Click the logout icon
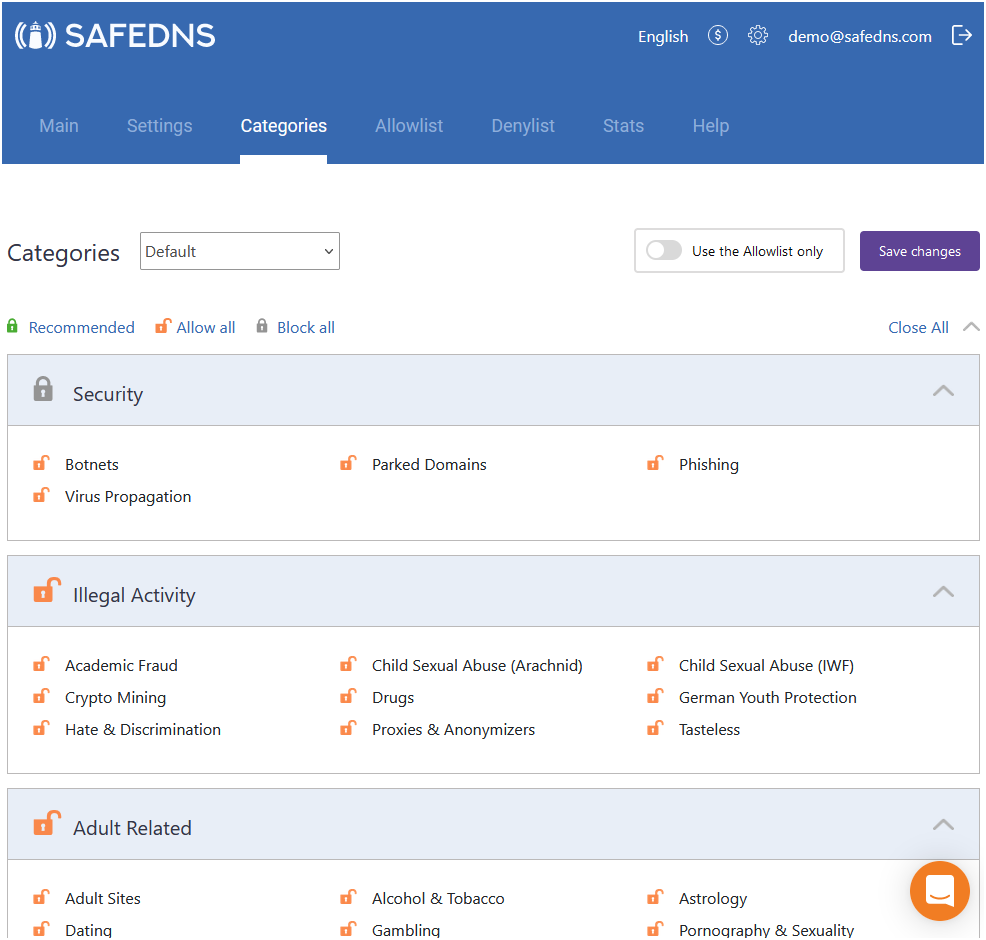Screen dimensions: 986x940 tap(961, 36)
